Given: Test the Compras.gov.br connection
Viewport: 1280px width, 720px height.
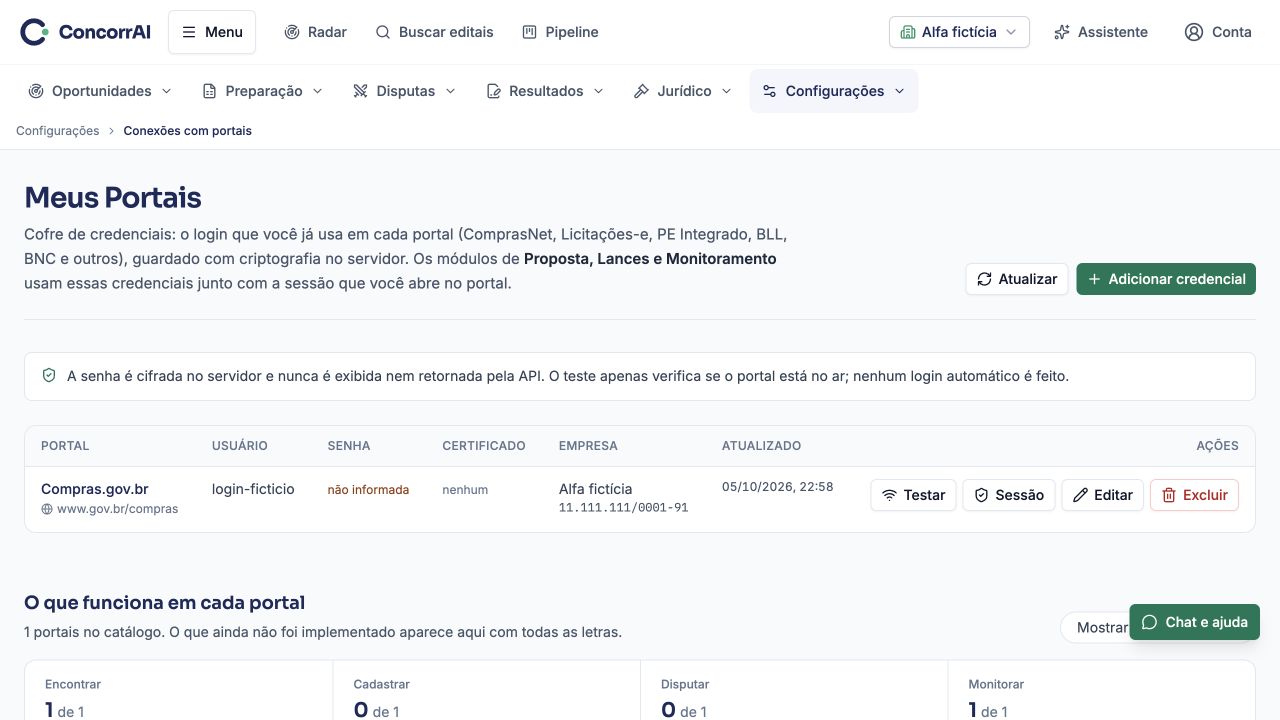Looking at the screenshot, I should click(914, 495).
